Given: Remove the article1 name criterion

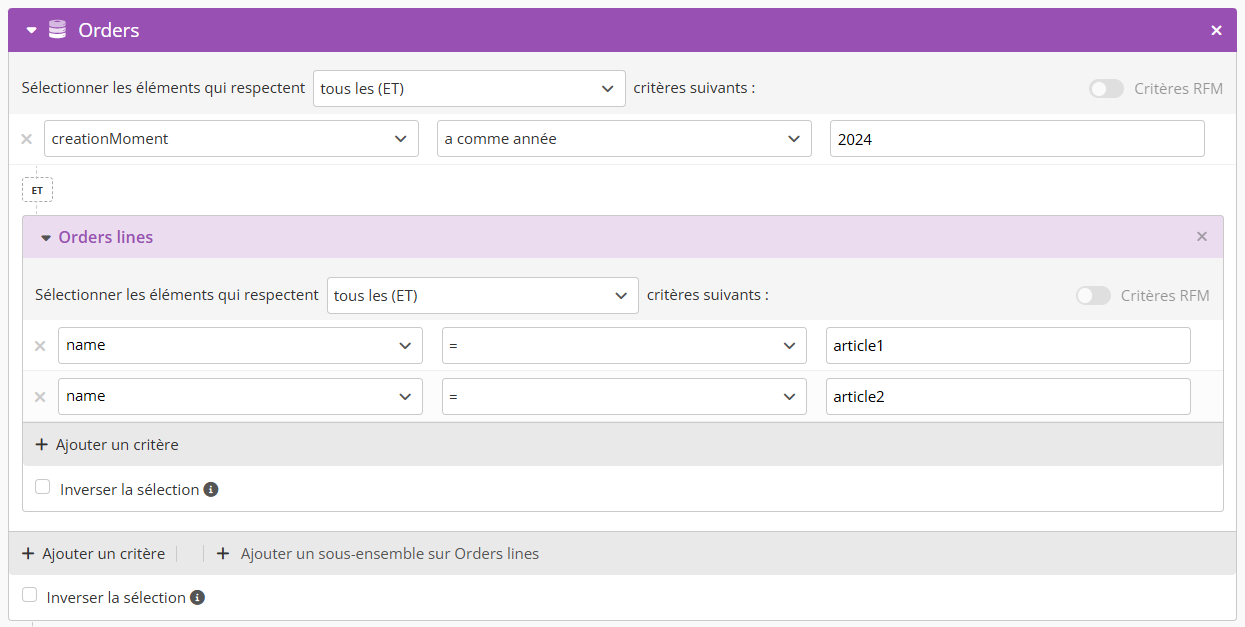Looking at the screenshot, I should click(x=40, y=346).
